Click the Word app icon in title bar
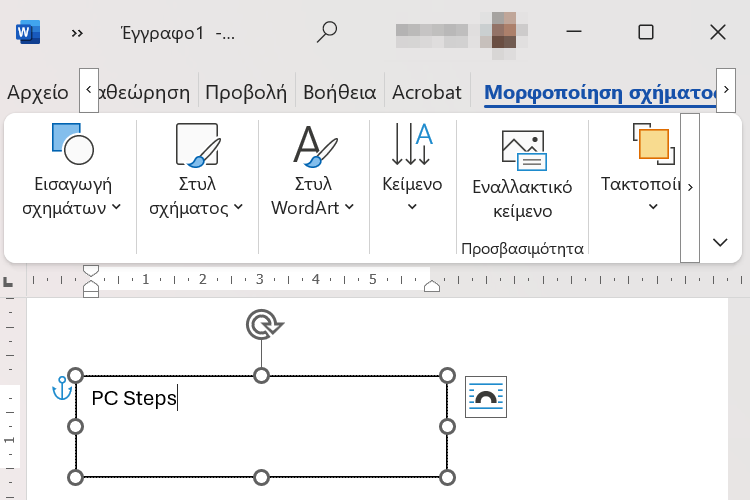The width and height of the screenshot is (750, 500). coord(27,32)
